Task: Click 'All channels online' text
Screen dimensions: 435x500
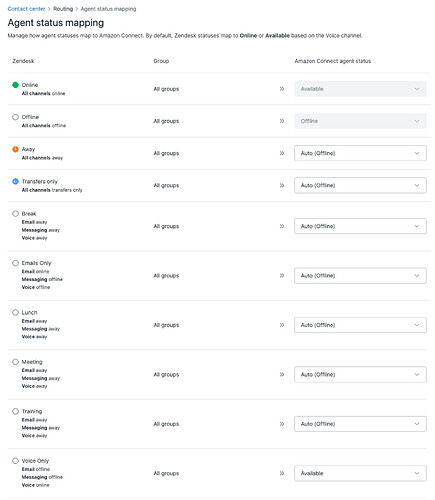Action: [43, 94]
